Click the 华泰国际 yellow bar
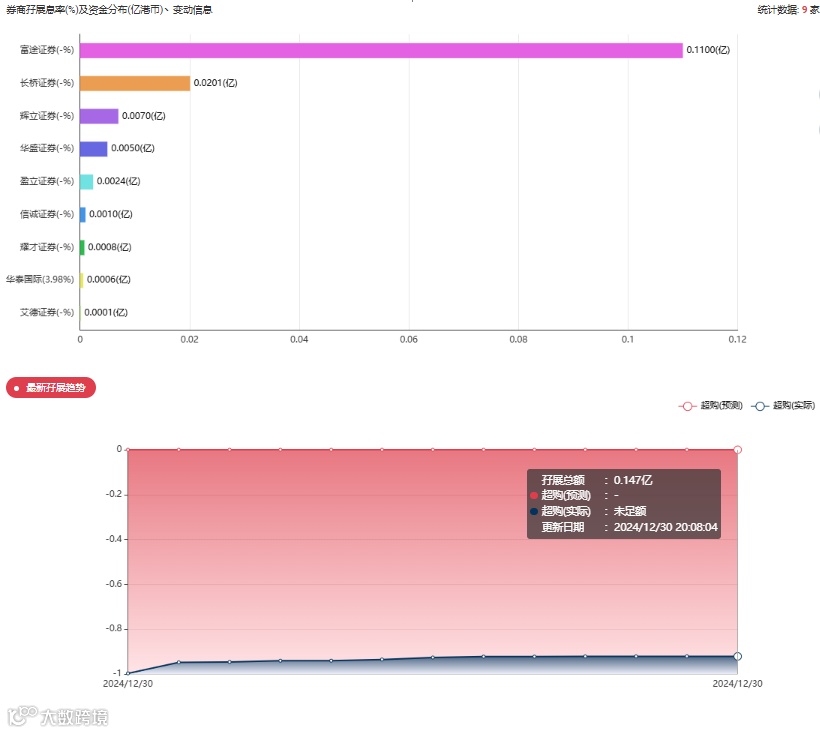The image size is (820, 733). (82, 280)
